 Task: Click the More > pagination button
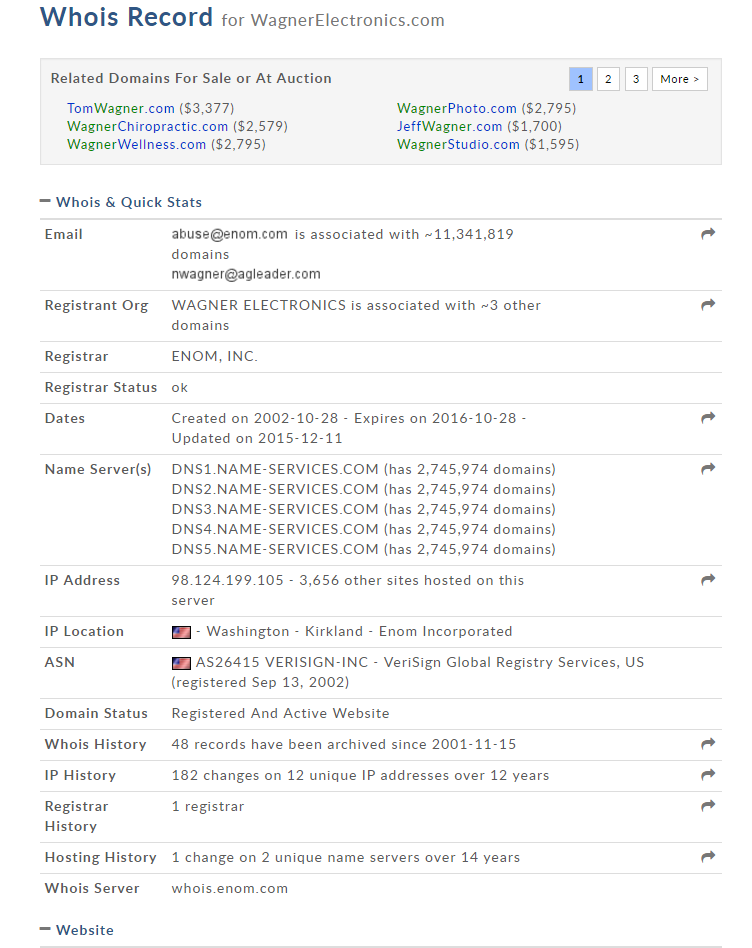(679, 79)
